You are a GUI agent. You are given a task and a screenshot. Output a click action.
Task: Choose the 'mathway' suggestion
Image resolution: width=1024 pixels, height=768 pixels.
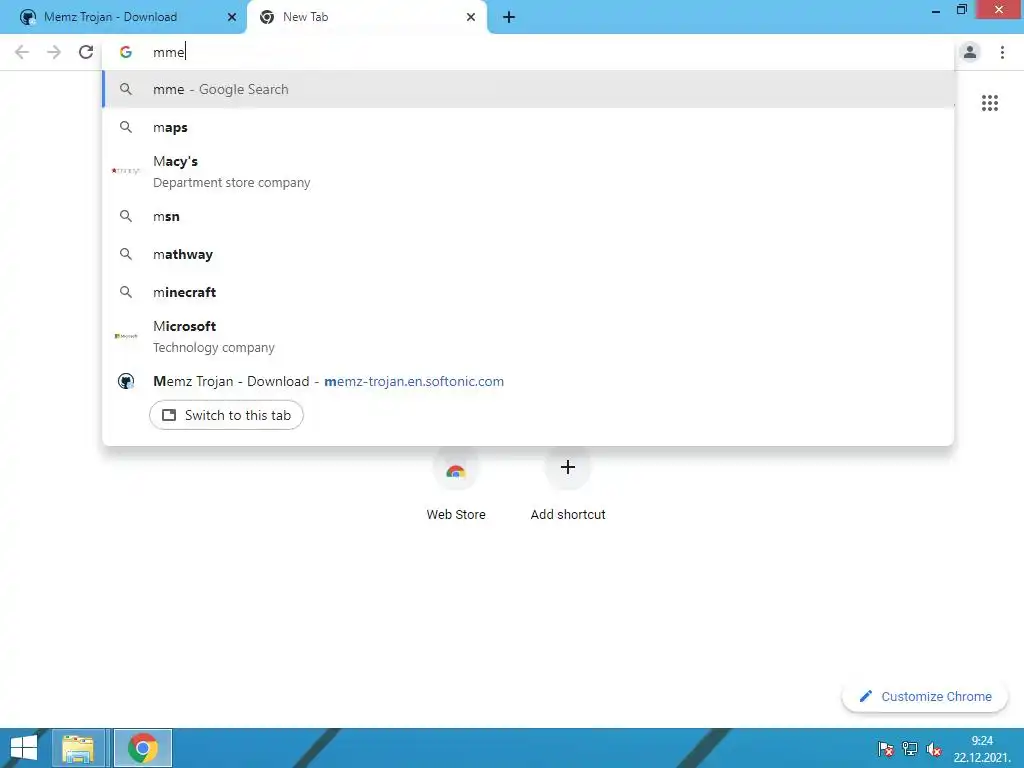(x=528, y=254)
